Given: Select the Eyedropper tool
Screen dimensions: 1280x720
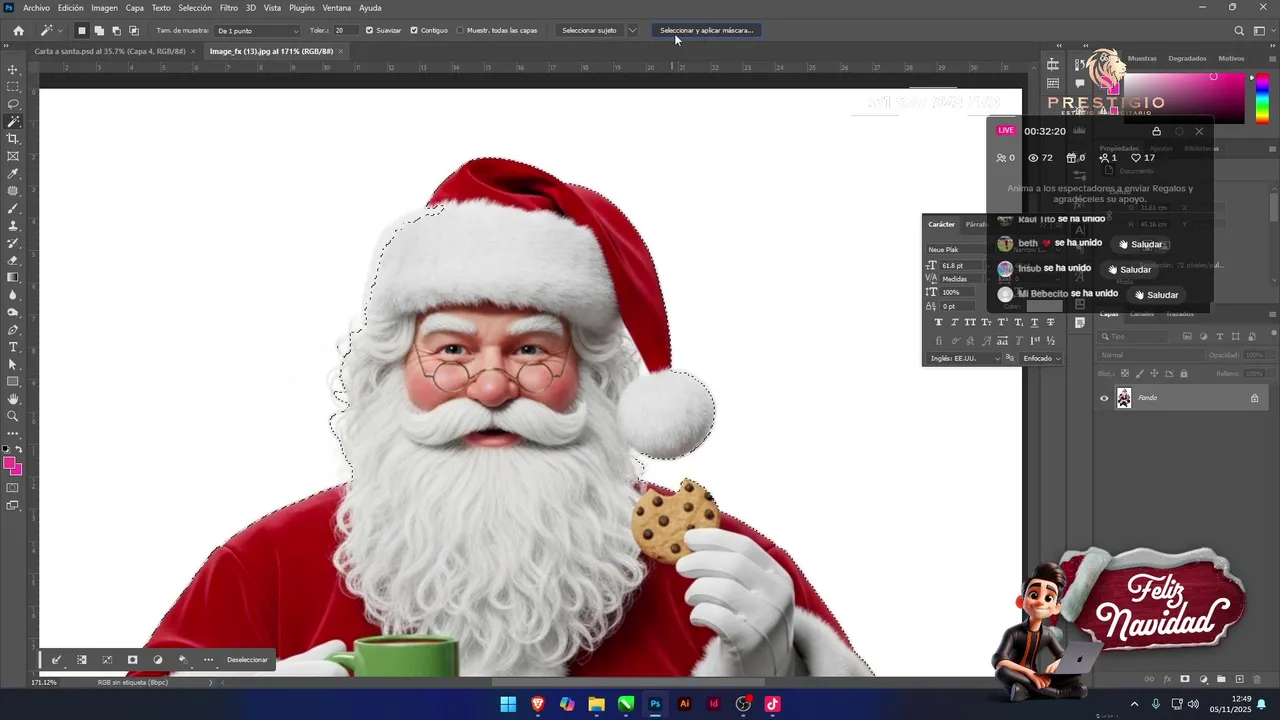Looking at the screenshot, I should point(13,174).
